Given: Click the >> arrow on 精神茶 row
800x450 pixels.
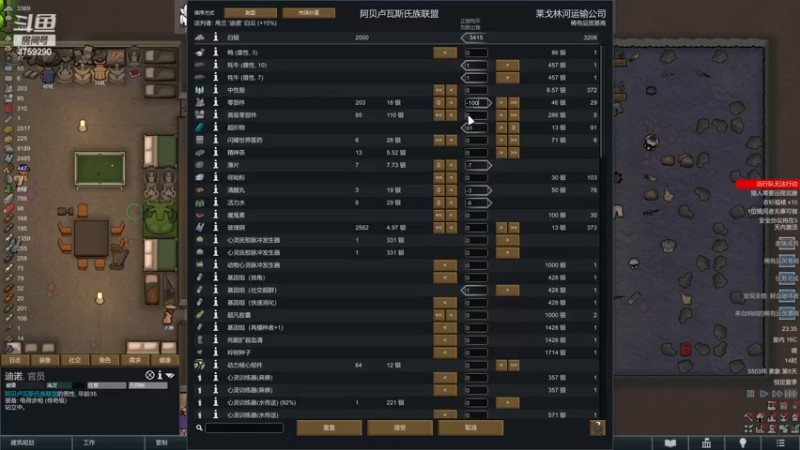Looking at the screenshot, I should [514, 153].
